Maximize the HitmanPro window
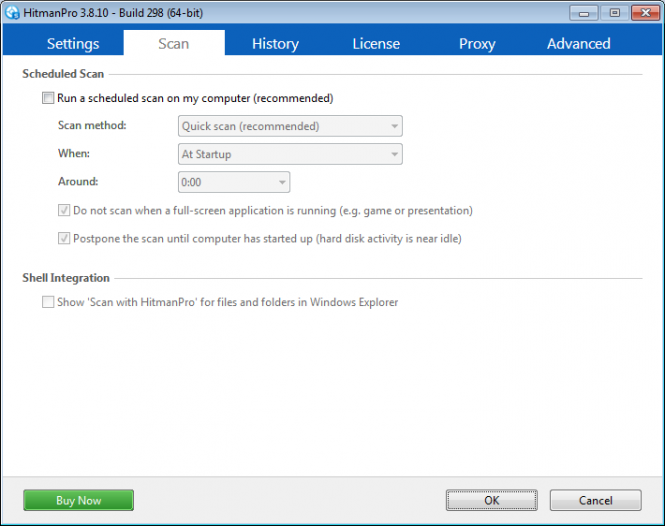665x526 pixels. pos(615,13)
